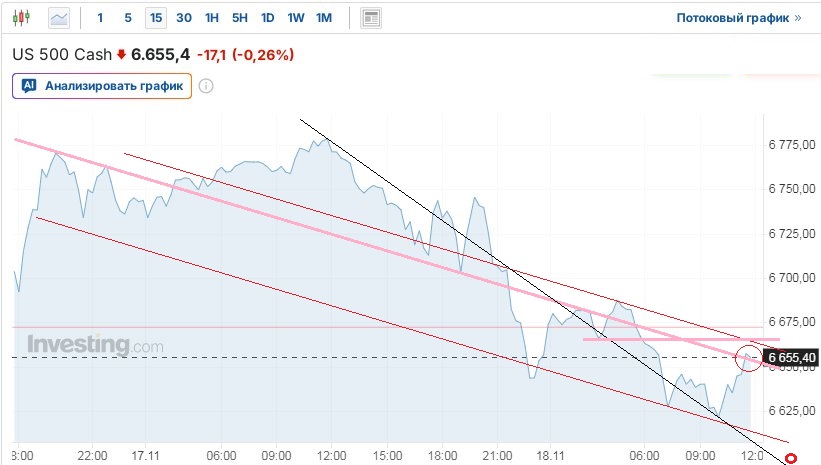Switch to candlestick chart type
821x465 pixels.
coord(22,18)
